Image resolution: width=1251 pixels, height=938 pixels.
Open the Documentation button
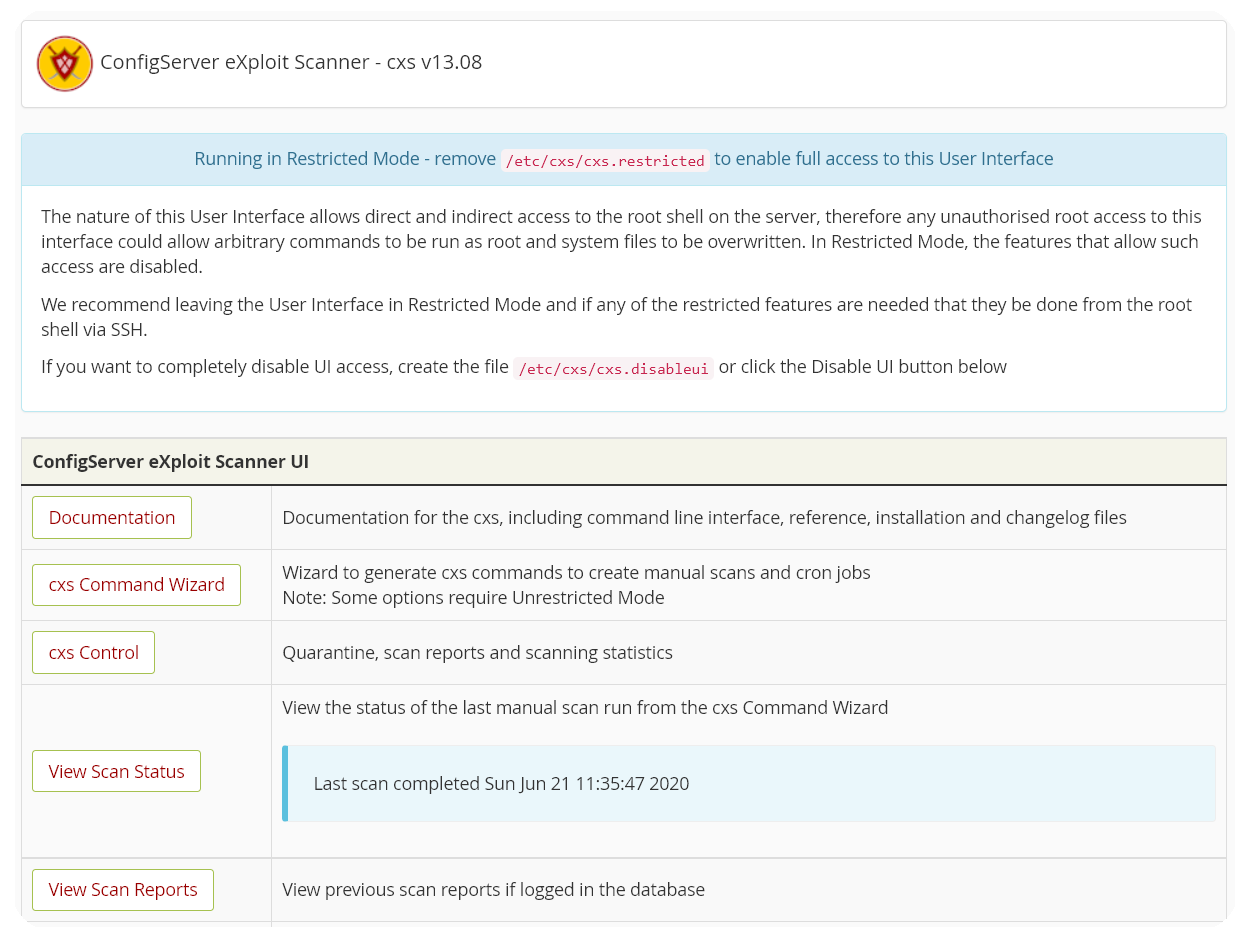[112, 517]
